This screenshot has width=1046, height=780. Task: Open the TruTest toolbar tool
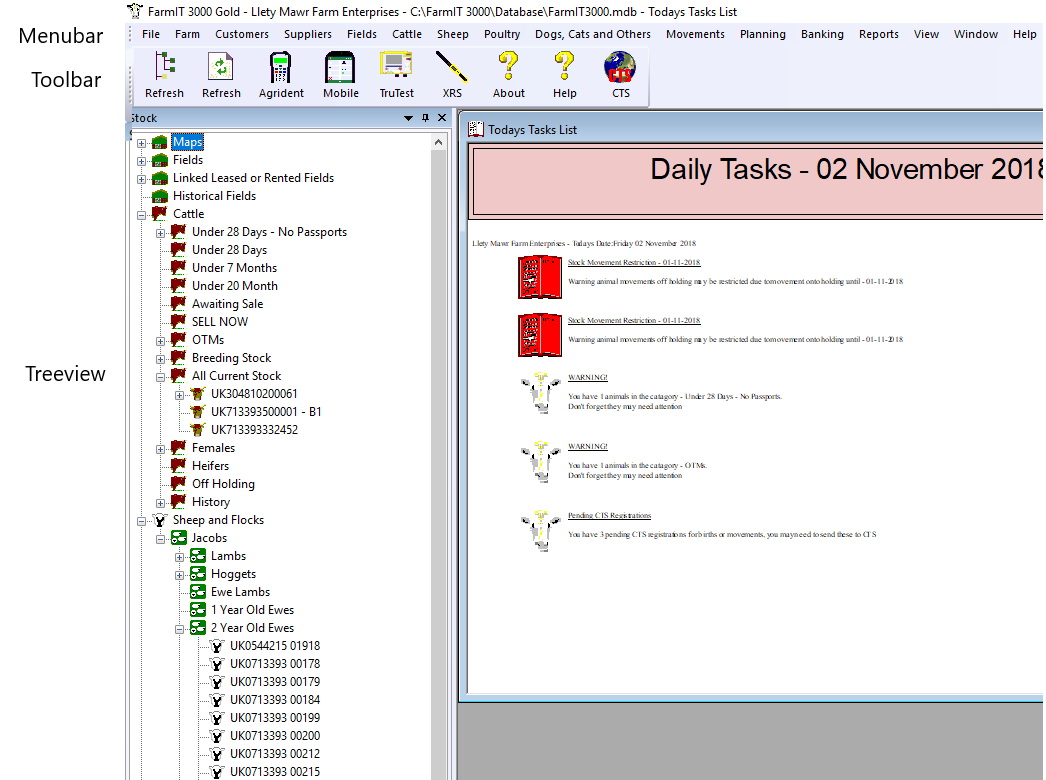[x=396, y=75]
